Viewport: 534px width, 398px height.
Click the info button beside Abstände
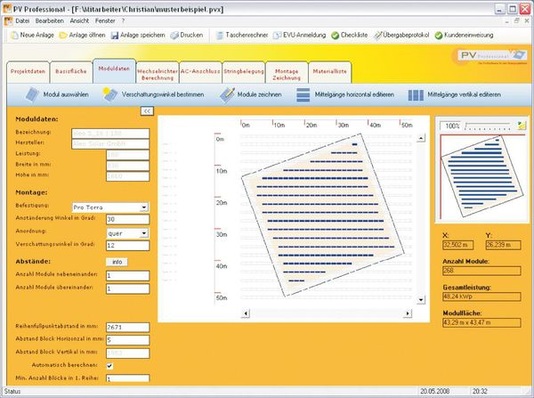pyautogui.click(x=117, y=262)
